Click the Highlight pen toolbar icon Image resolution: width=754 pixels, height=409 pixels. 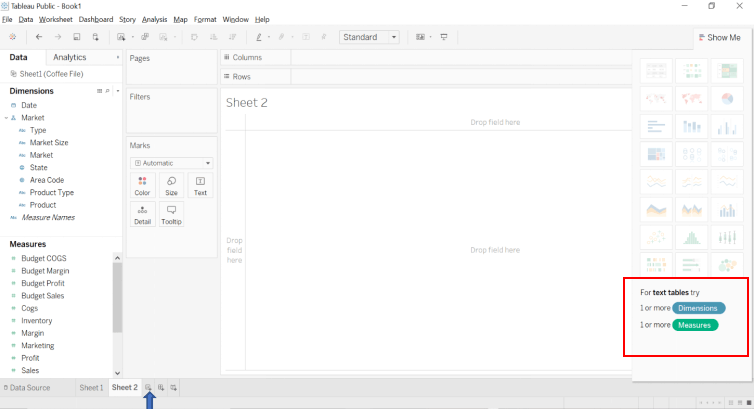point(259,37)
